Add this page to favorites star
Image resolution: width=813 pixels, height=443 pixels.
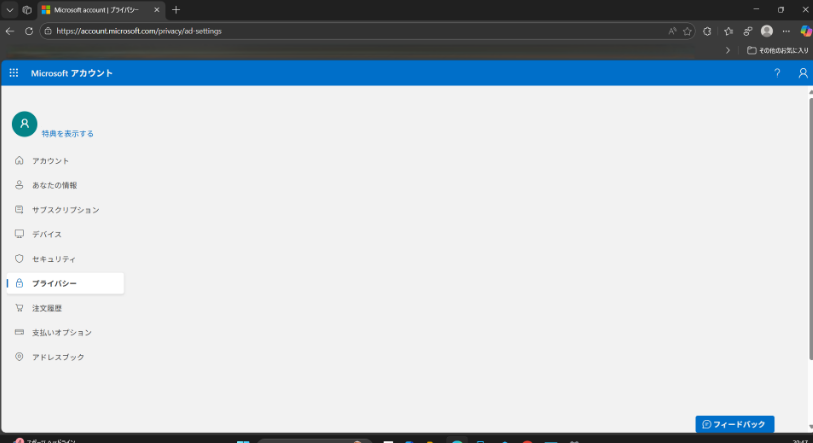tap(687, 31)
